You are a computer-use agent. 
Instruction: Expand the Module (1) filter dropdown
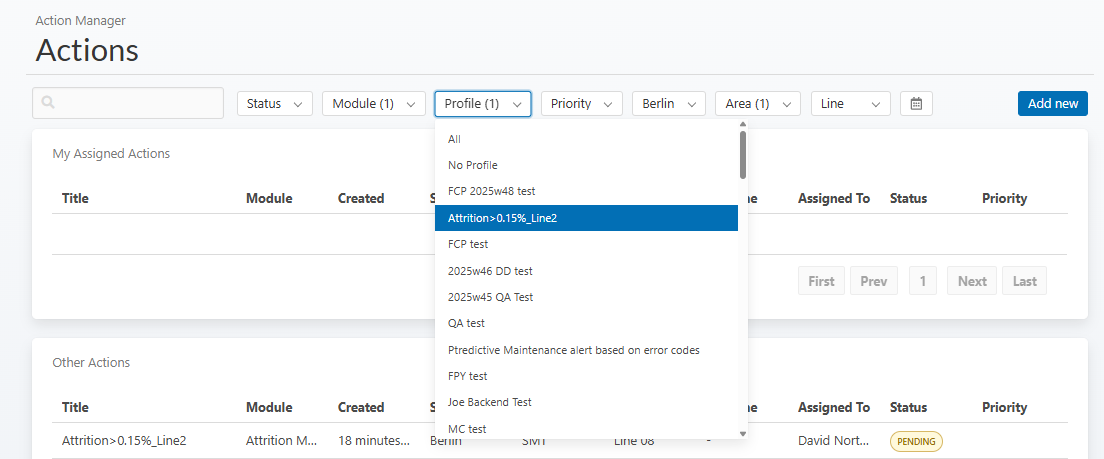(x=373, y=104)
